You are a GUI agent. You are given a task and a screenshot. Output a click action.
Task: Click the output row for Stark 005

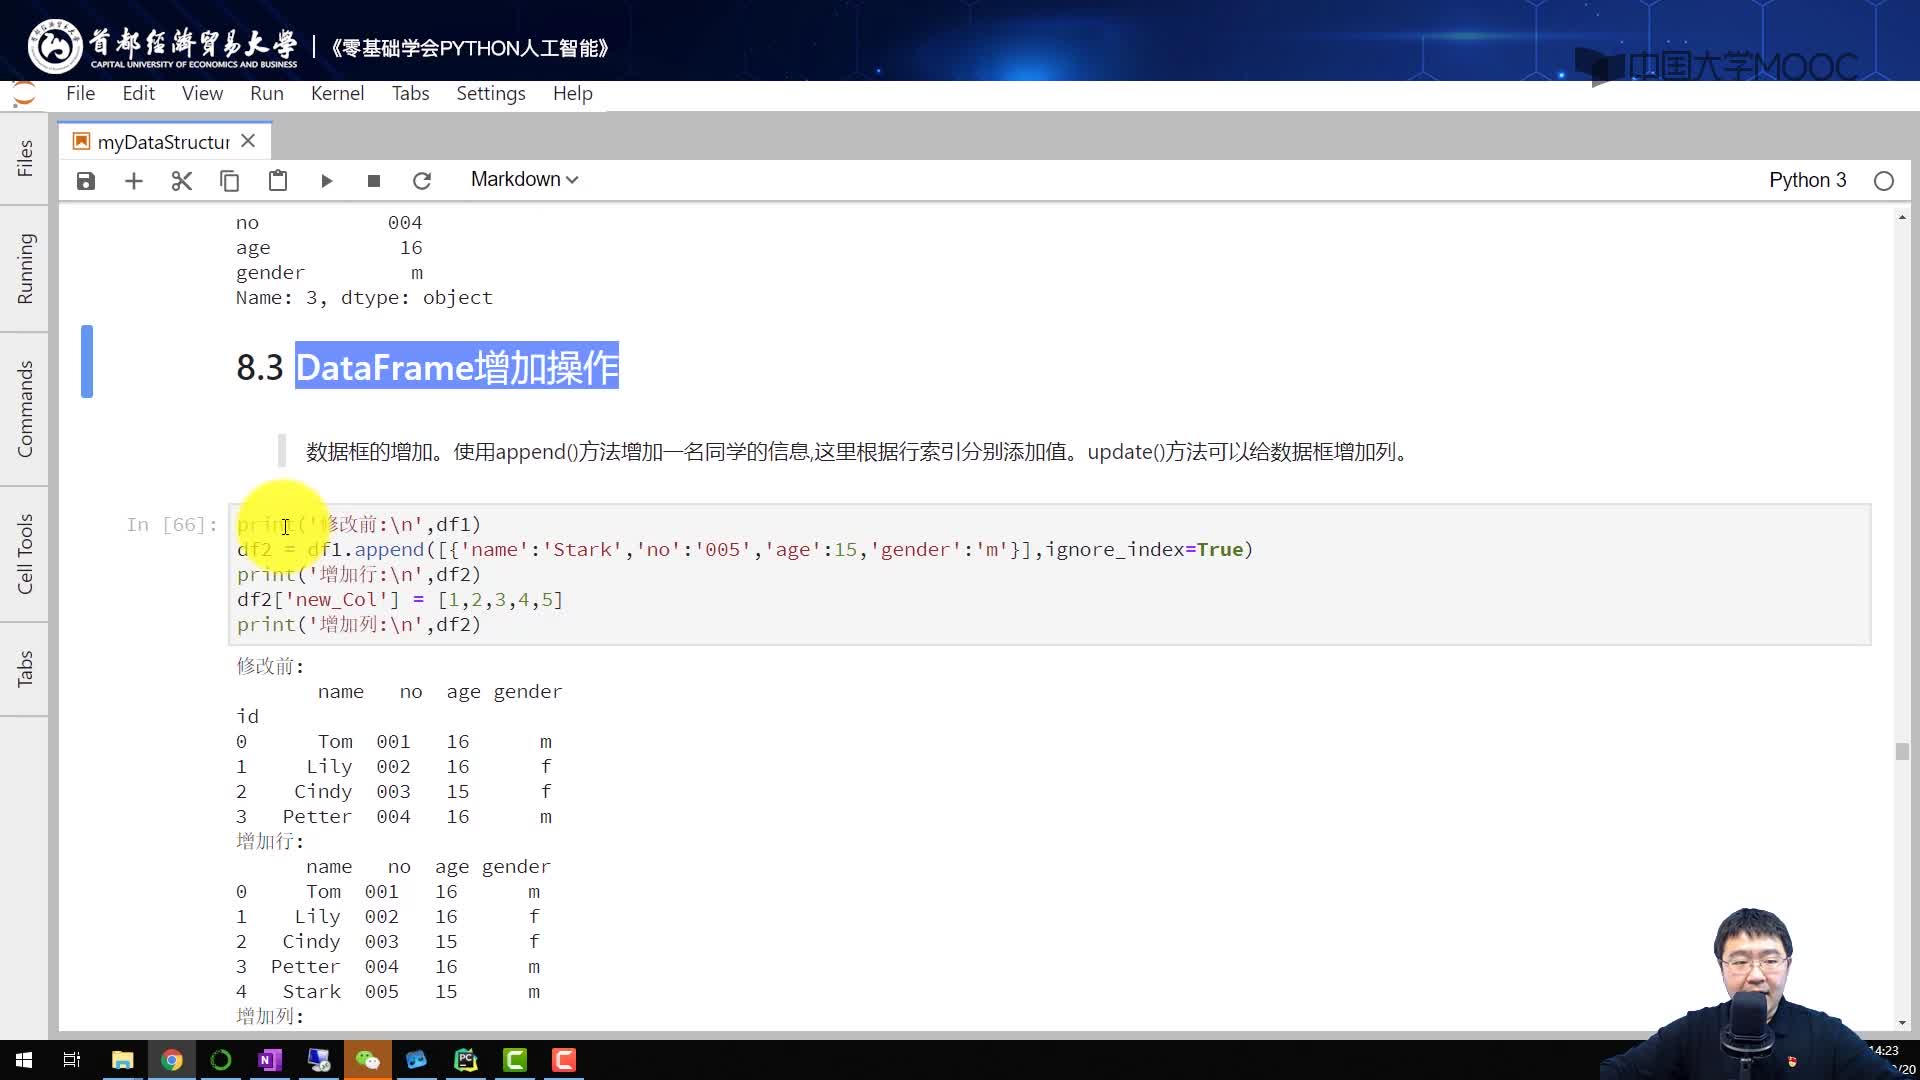[x=388, y=992]
